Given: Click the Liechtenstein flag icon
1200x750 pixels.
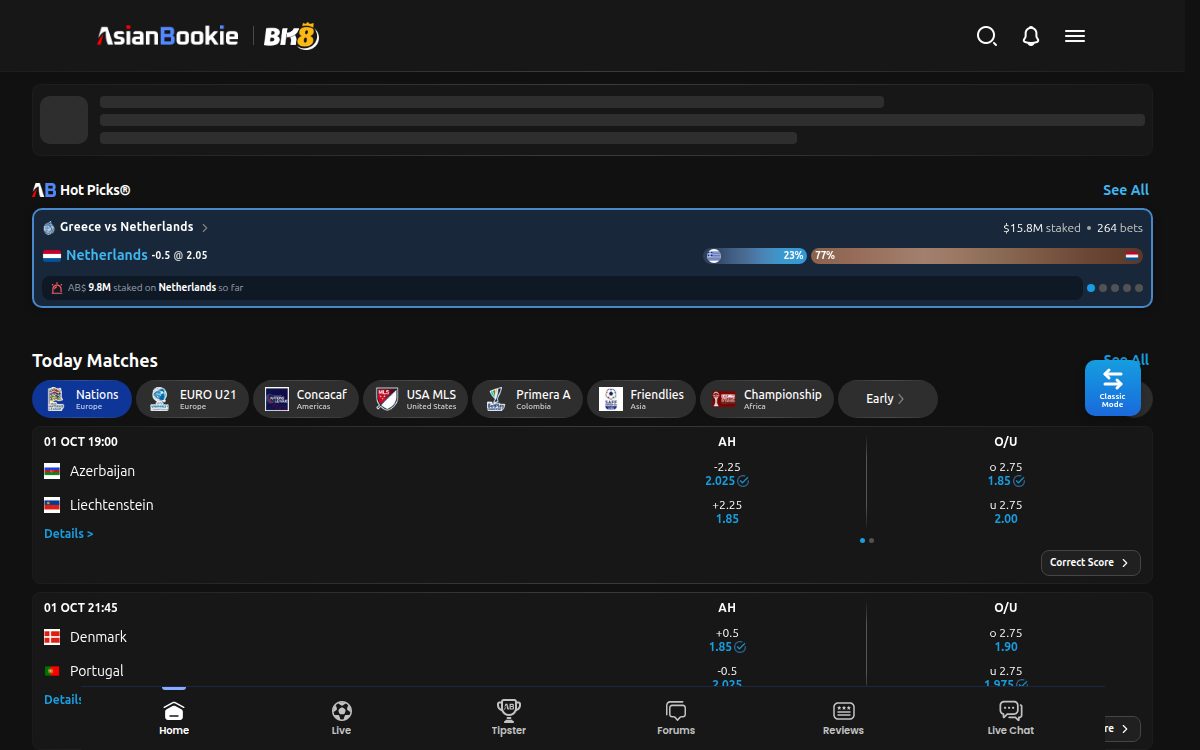Looking at the screenshot, I should pyautogui.click(x=52, y=505).
